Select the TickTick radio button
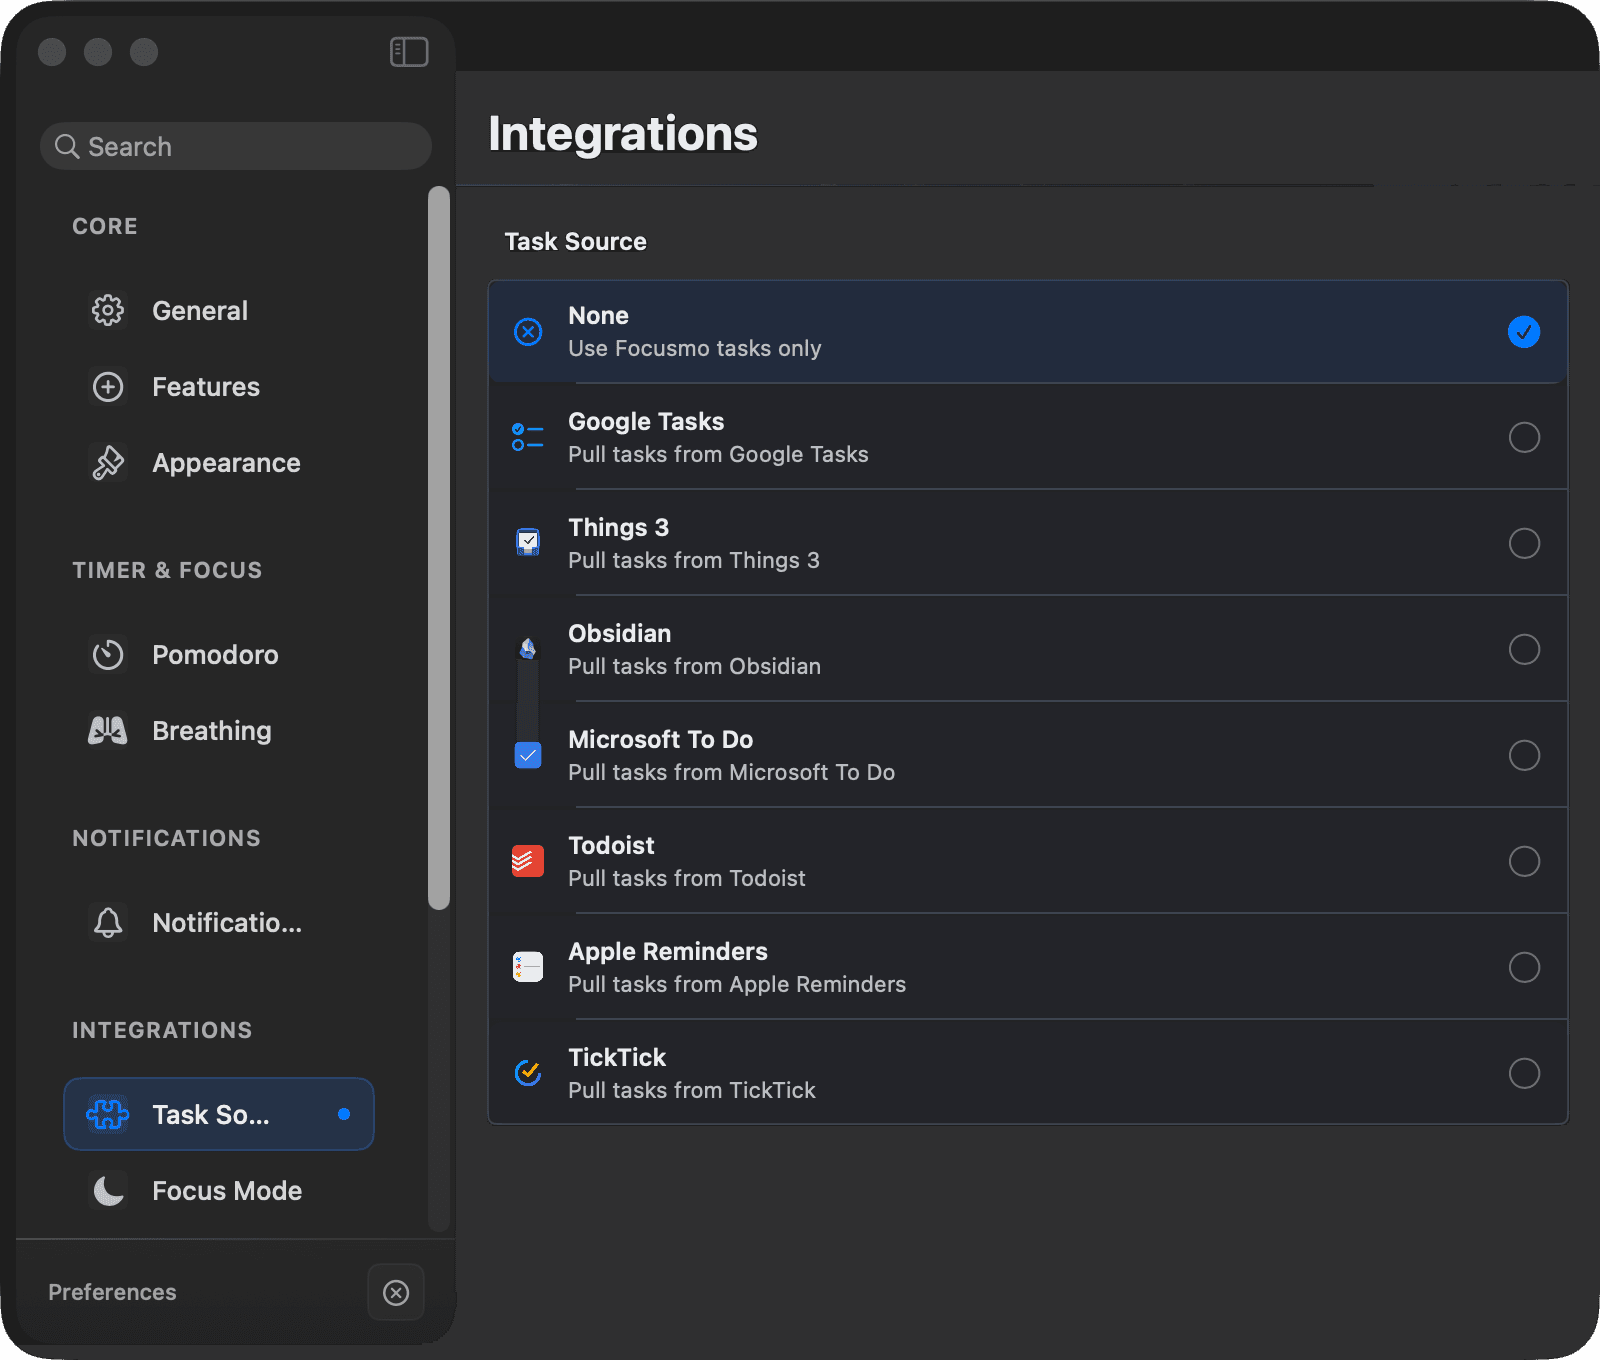 coord(1524,1074)
